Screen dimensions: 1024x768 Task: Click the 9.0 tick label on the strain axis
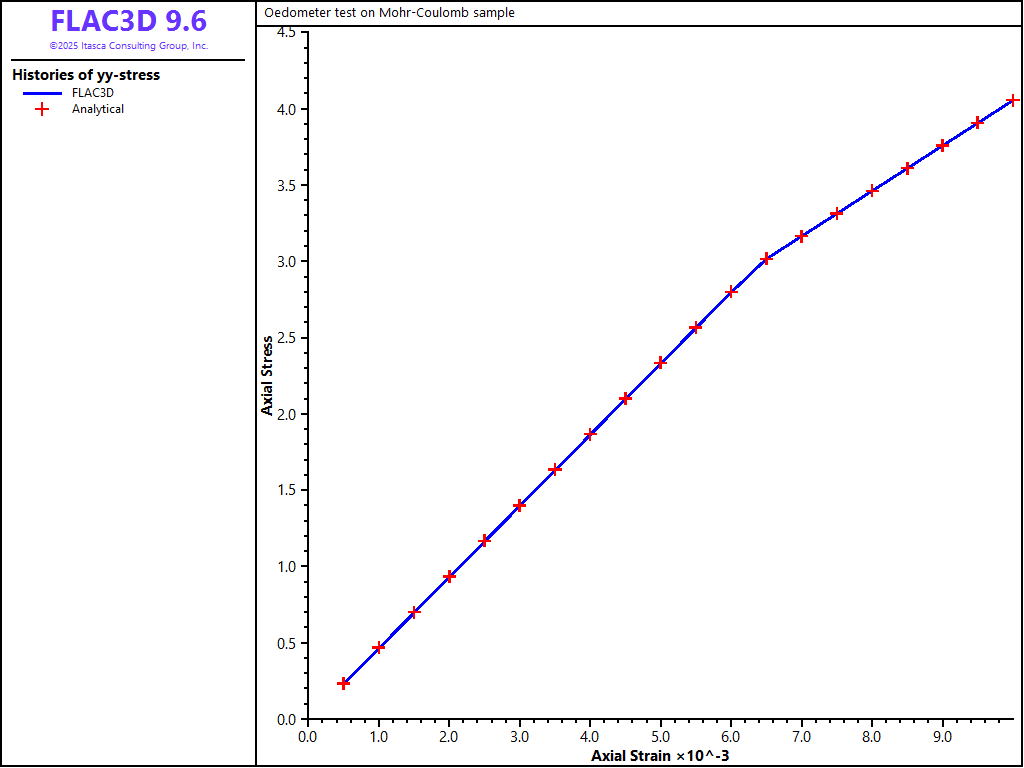(942, 737)
